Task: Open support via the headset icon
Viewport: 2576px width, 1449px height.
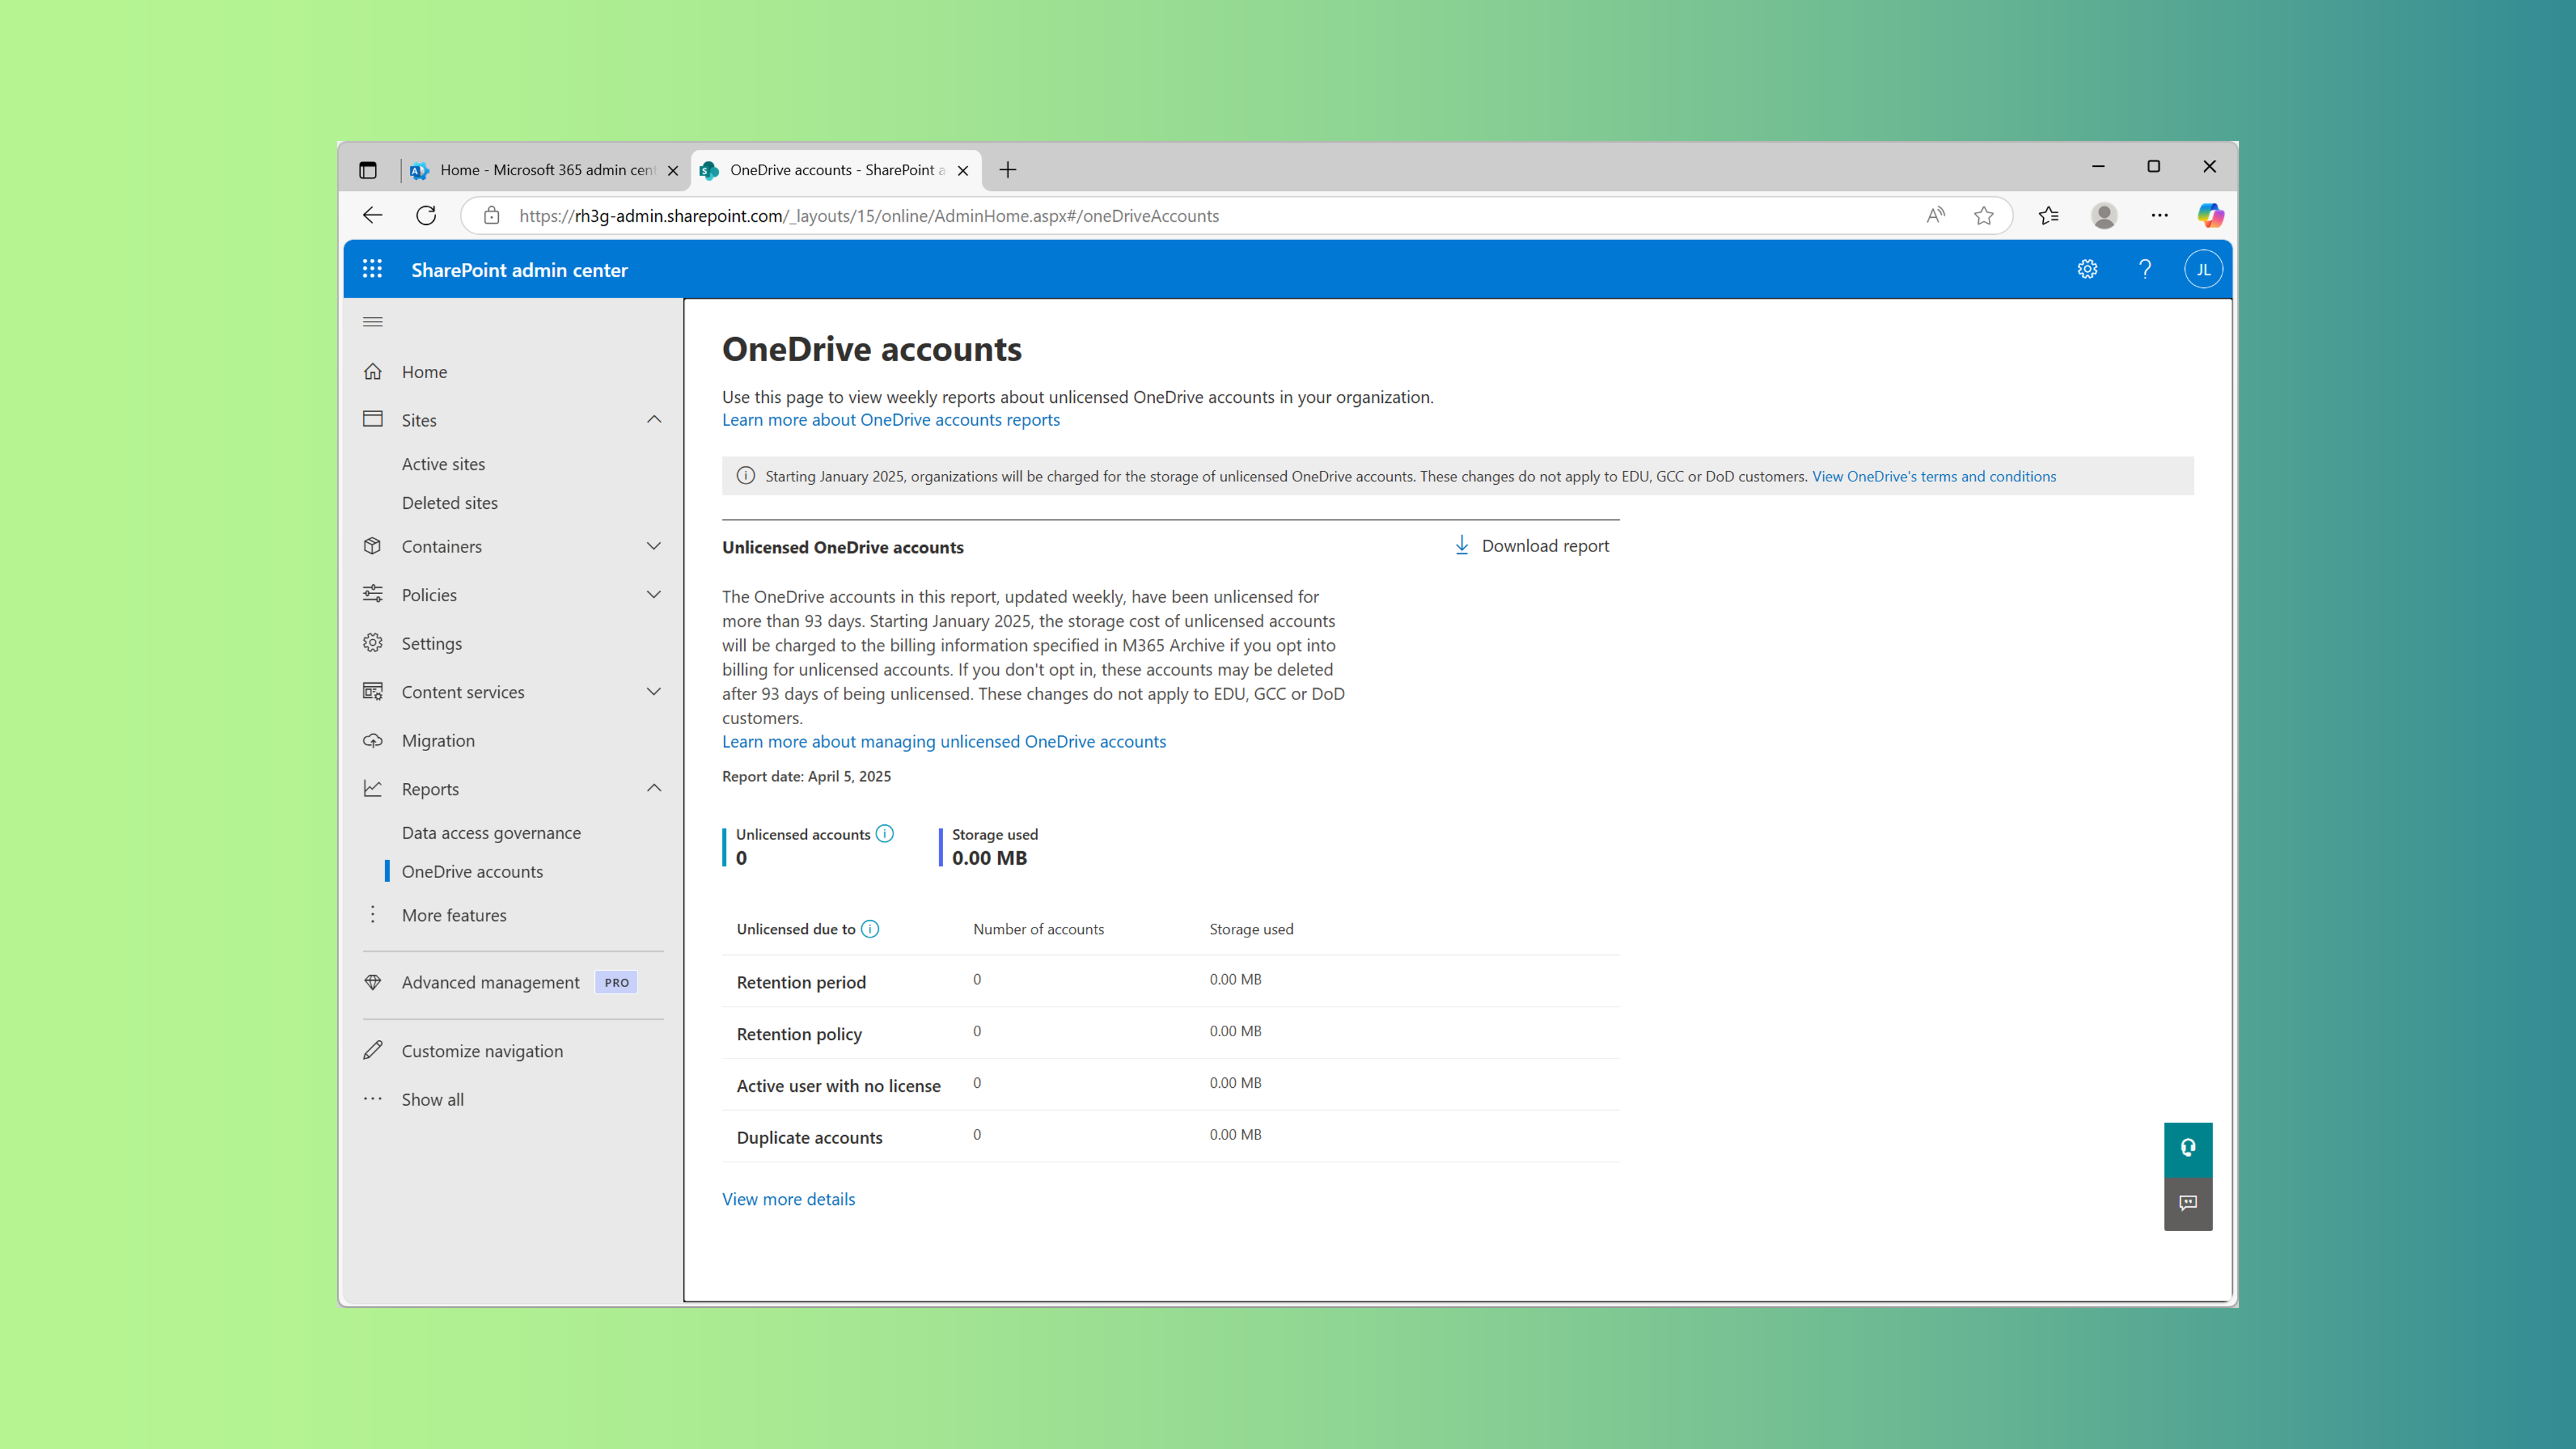Action: click(x=2189, y=1149)
